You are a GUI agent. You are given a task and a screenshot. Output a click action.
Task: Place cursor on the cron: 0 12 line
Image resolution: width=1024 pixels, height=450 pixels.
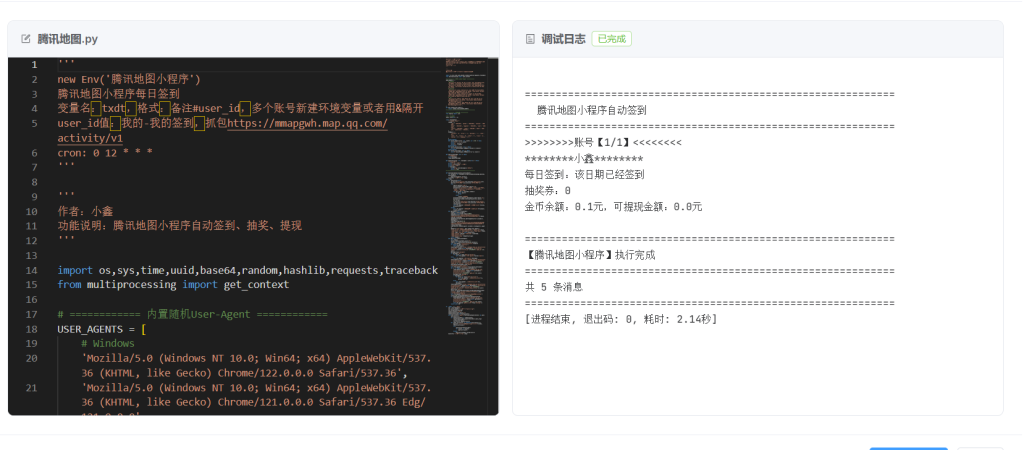coord(103,153)
